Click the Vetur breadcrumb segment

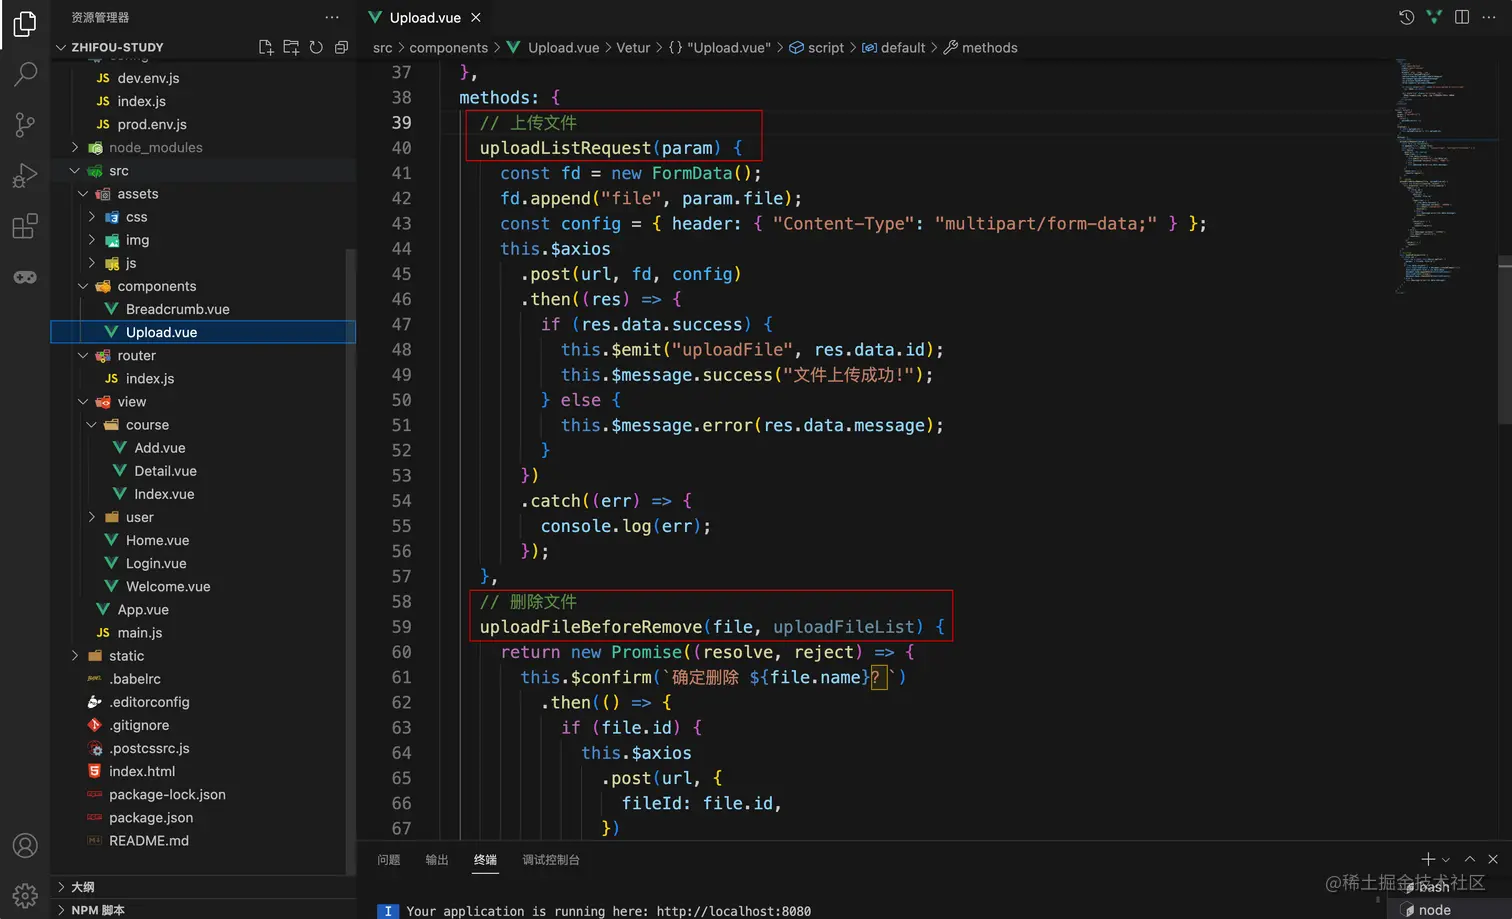[x=633, y=47]
